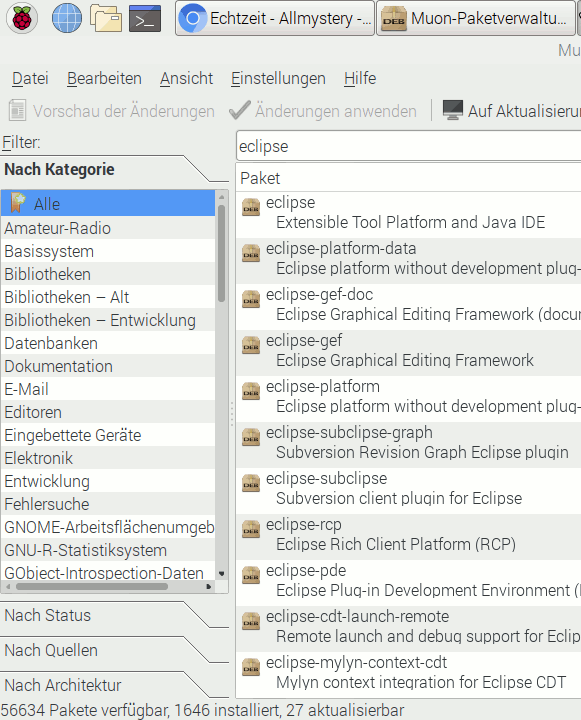Click eclipse-gef package icon
Screen dimensions: 581x720
coord(251,345)
